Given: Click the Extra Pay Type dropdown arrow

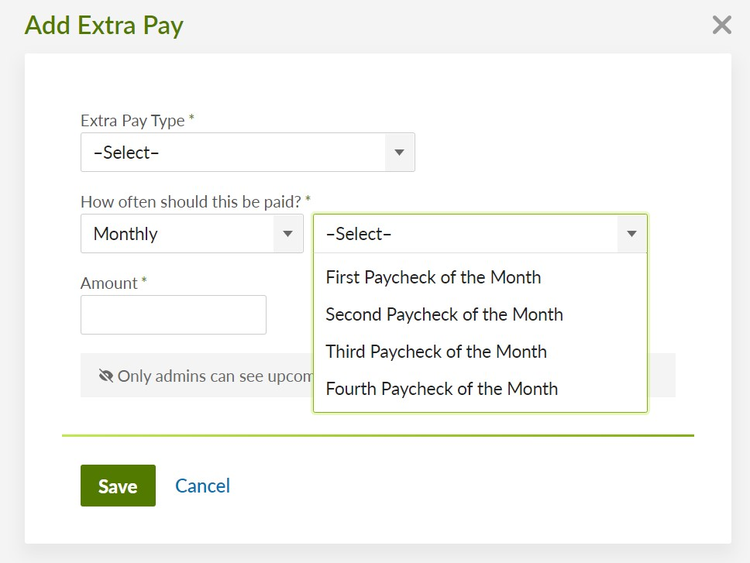Looking at the screenshot, I should [399, 152].
